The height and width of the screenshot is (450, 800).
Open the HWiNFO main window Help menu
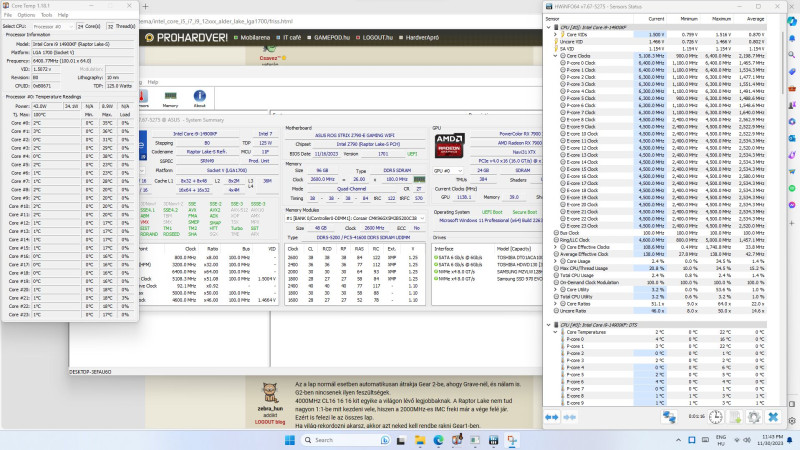153,82
